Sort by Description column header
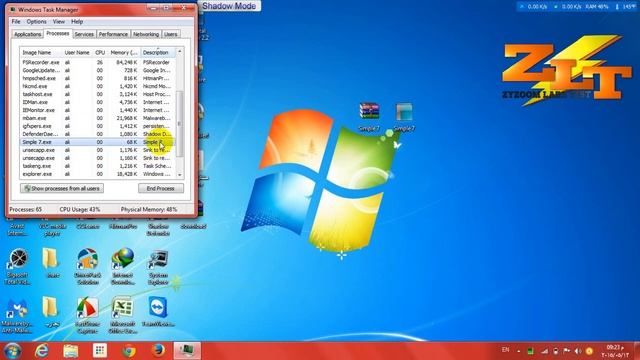Viewport: 640px width, 360px height. [158, 53]
